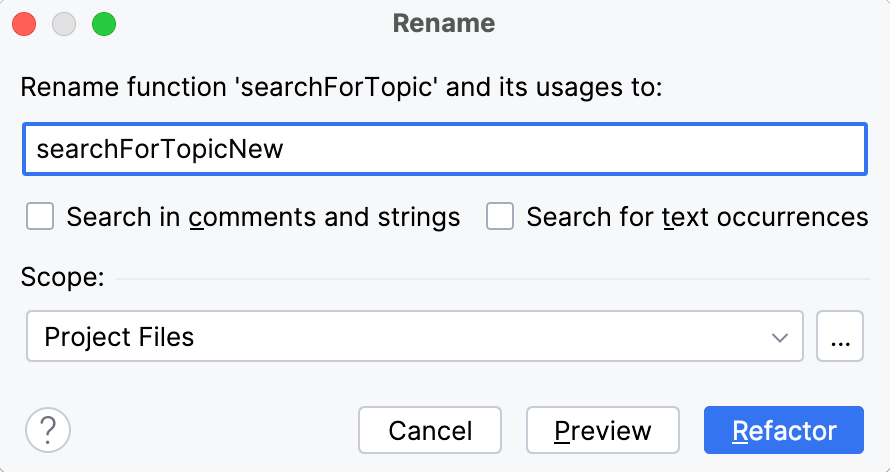Tick the Search for text occurrences checkbox

500,217
